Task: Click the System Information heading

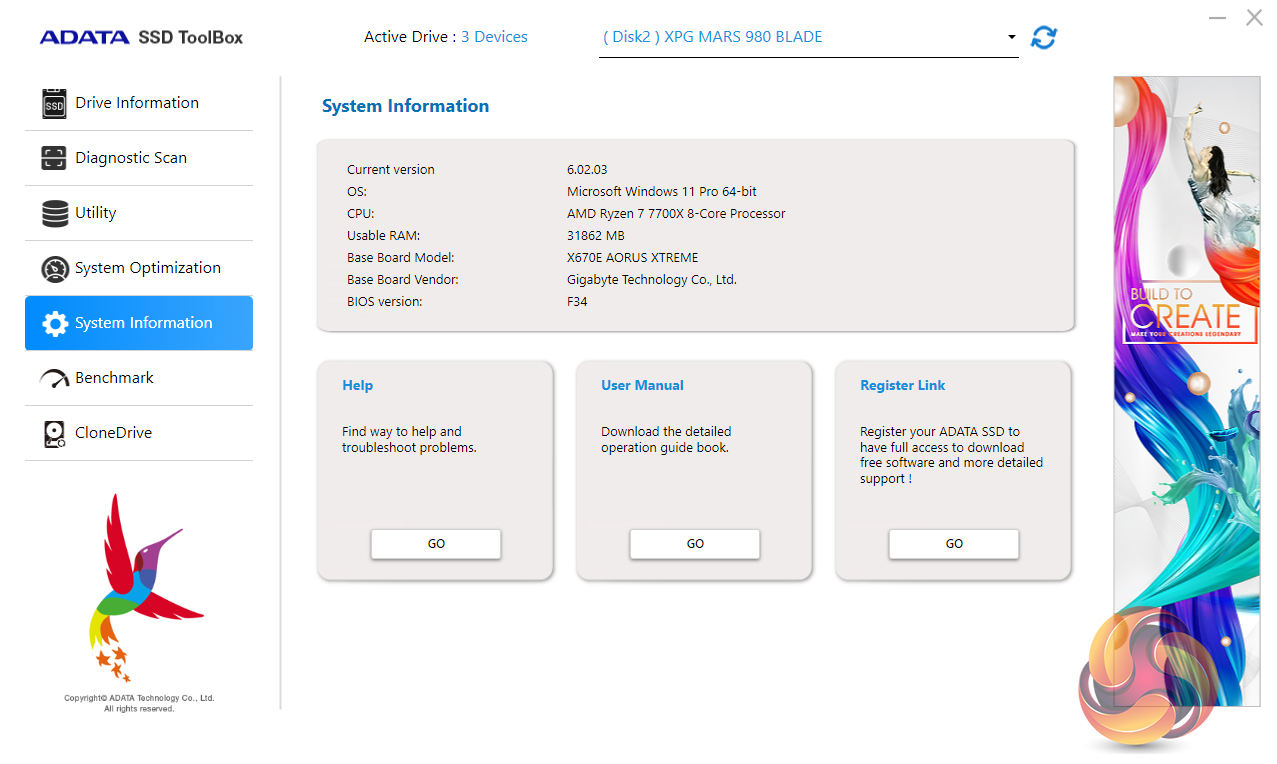Action: [x=405, y=106]
